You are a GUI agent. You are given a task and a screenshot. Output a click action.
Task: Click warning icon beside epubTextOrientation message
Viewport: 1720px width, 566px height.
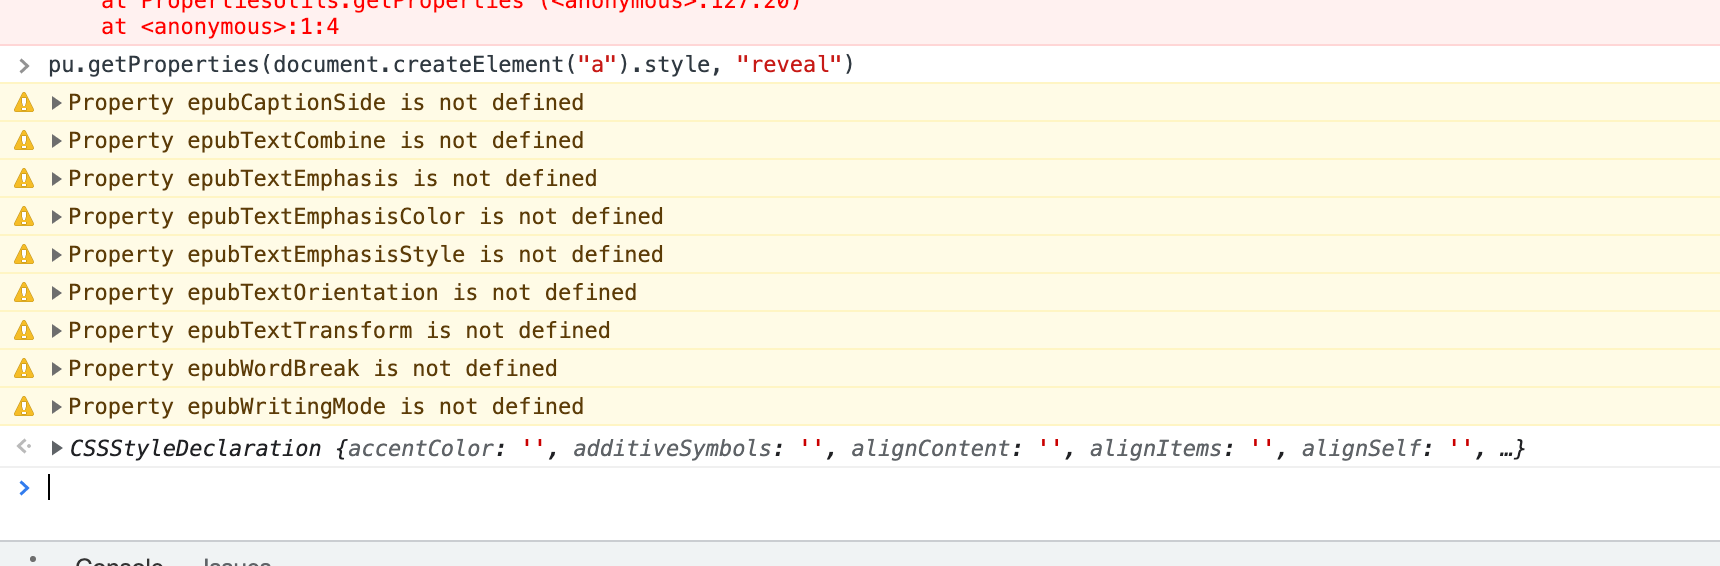24,293
